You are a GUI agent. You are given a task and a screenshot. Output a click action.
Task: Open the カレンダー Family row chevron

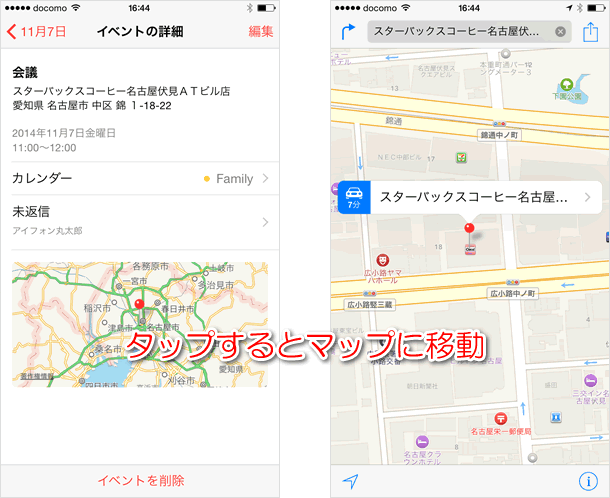[x=265, y=179]
